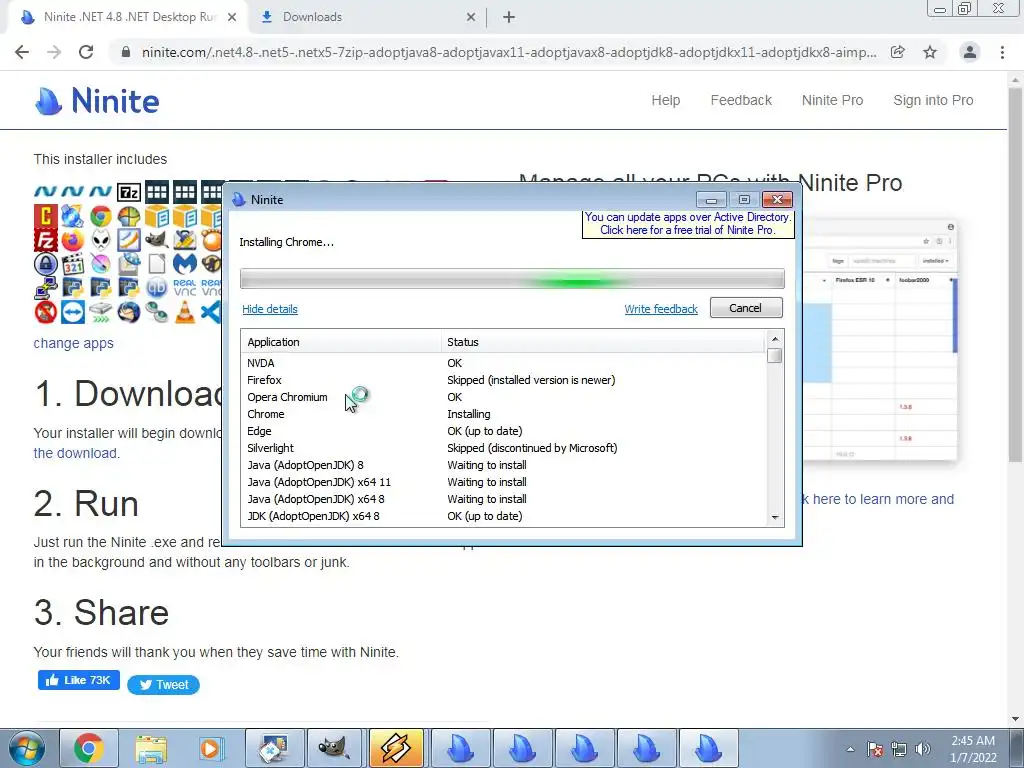Click the LibreOffice document icon
1024x768 pixels.
157,264
